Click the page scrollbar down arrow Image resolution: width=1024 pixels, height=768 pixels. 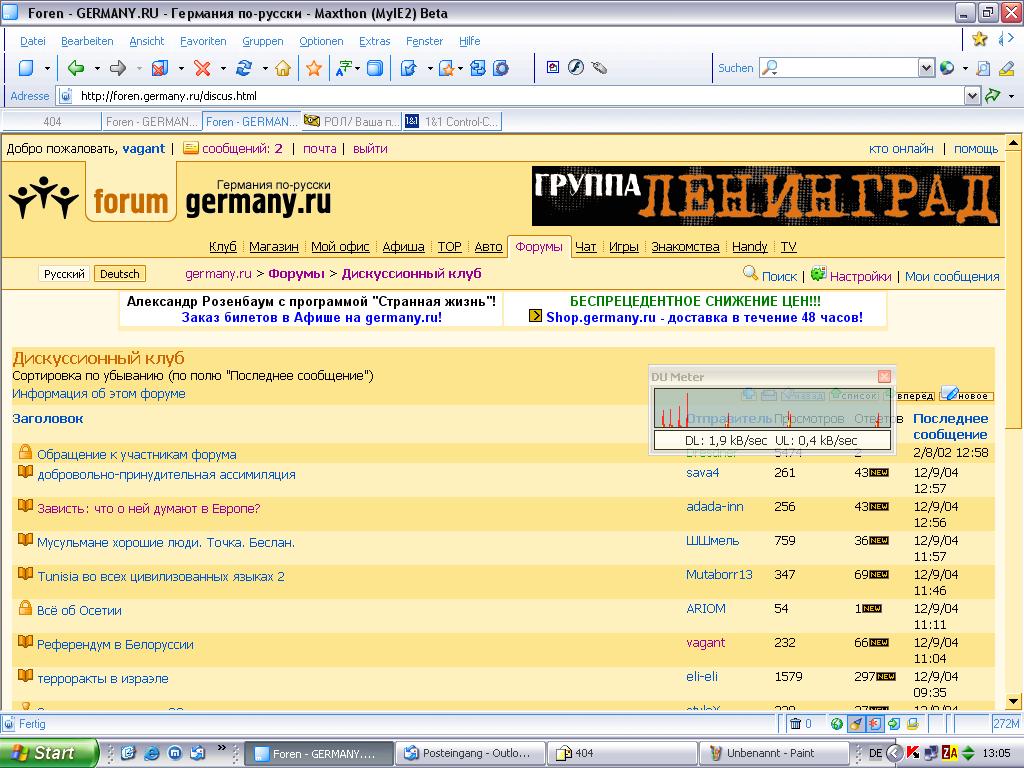(1013, 702)
